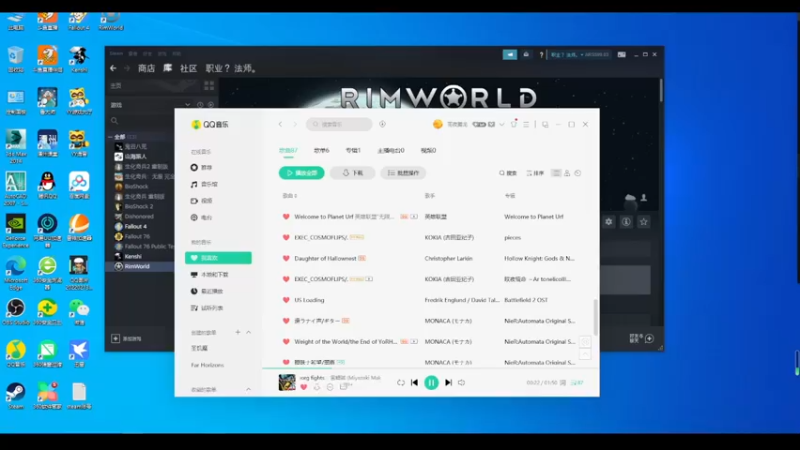This screenshot has width=800, height=450.
Task: Open the QQ Music main menu hamburger icon
Action: coord(526,124)
